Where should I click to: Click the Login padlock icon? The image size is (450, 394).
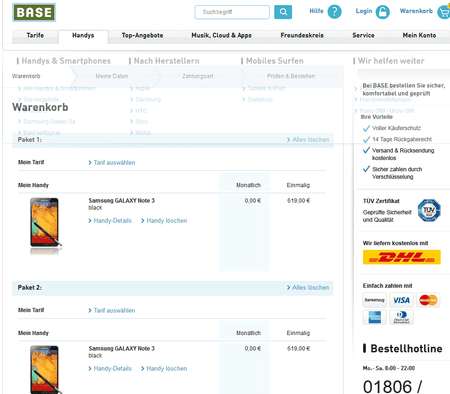(x=382, y=12)
